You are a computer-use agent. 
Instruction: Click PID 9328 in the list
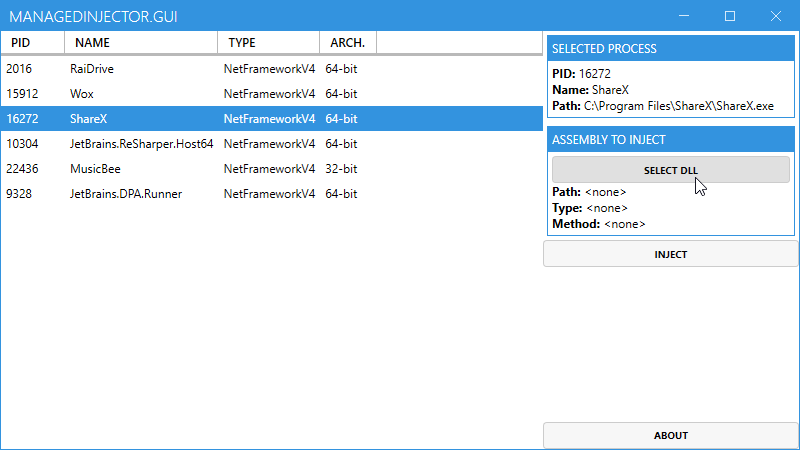coord(19,194)
